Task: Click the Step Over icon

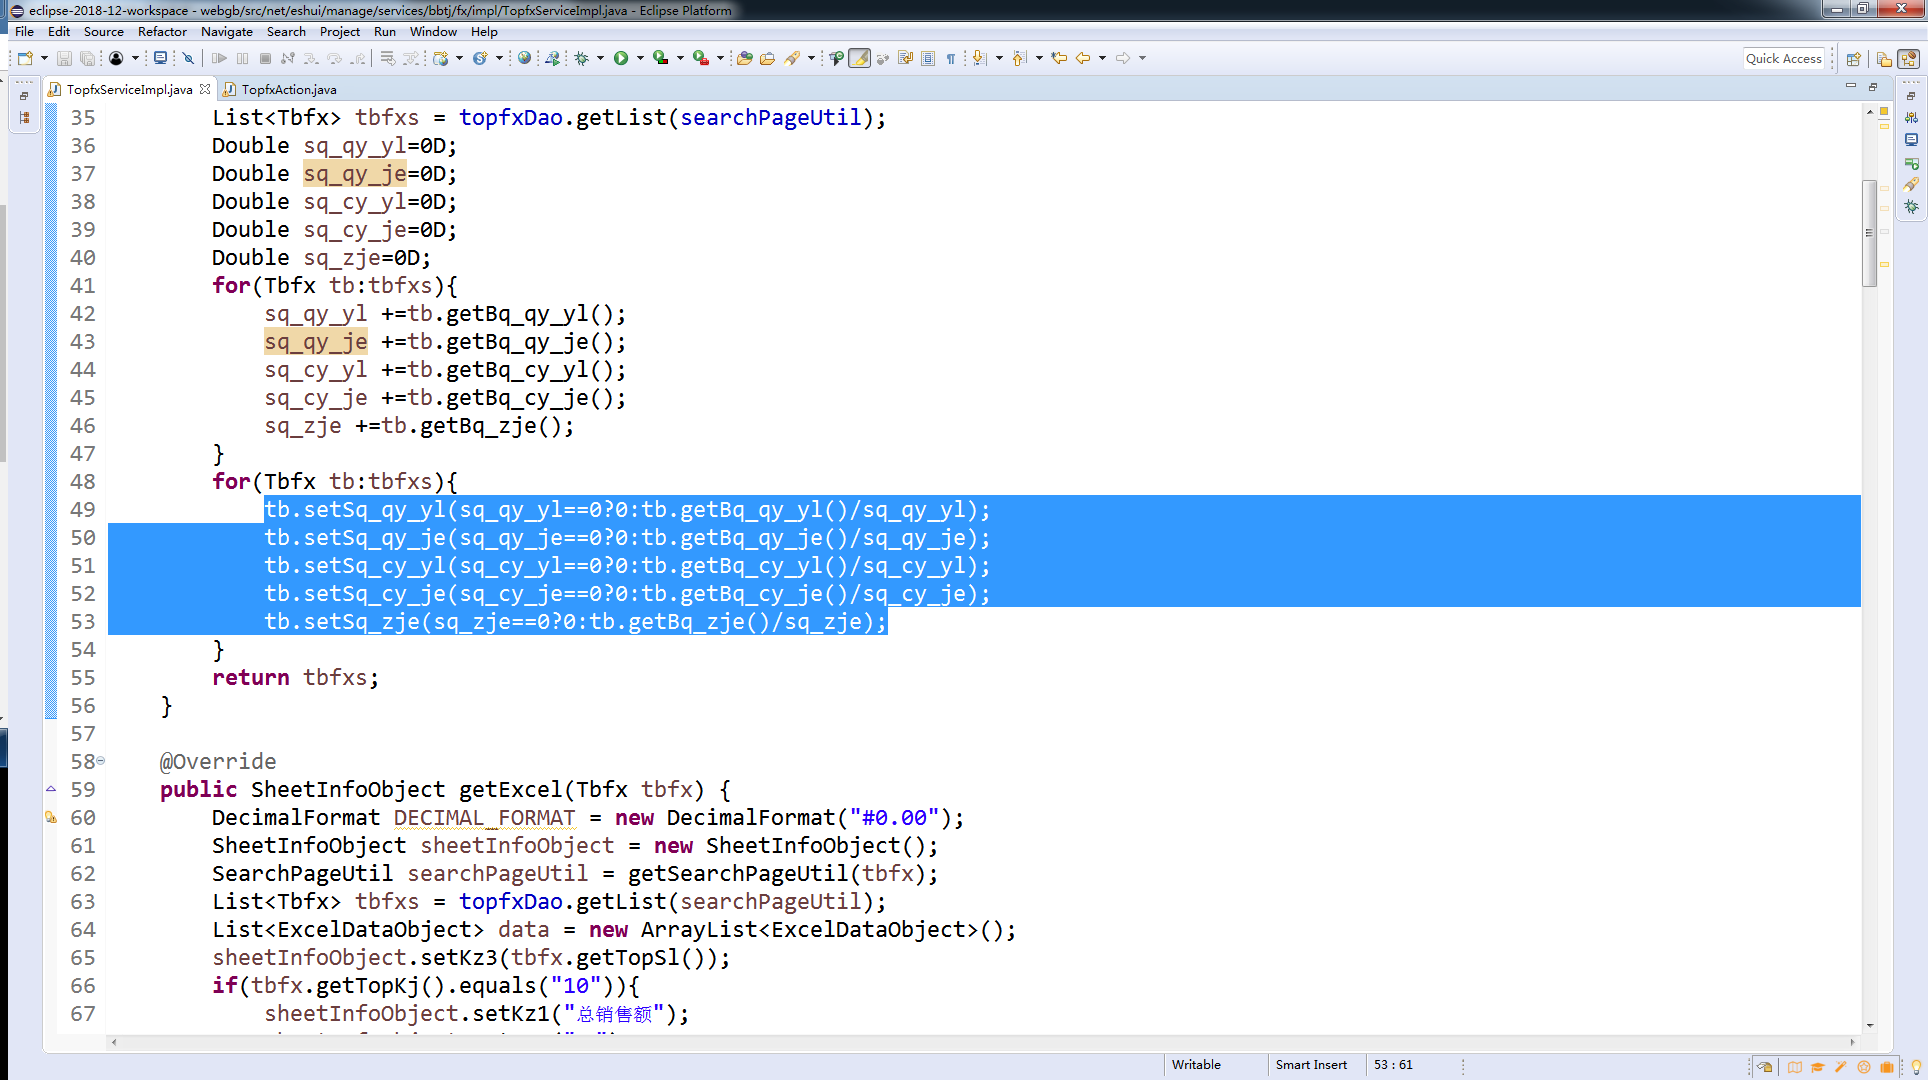Action: pos(335,58)
